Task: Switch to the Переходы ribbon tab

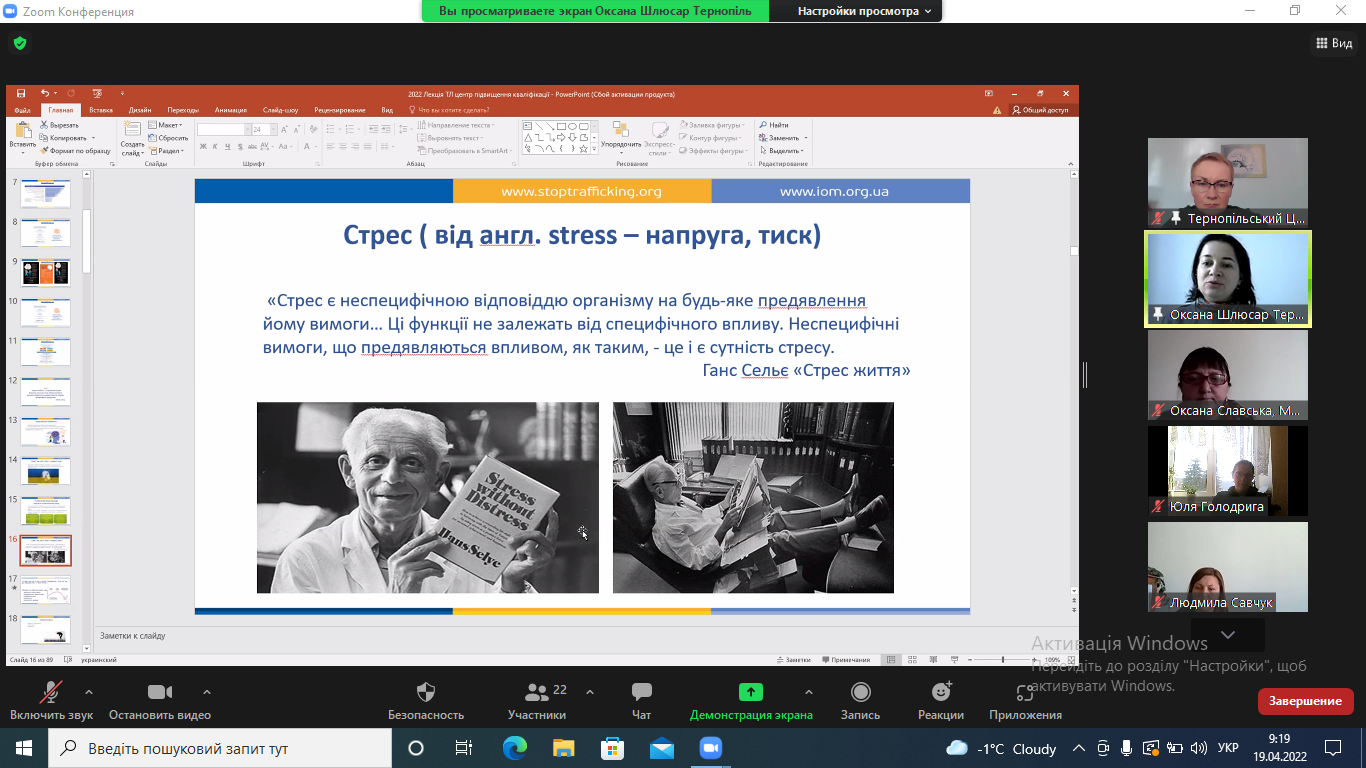Action: 183,110
